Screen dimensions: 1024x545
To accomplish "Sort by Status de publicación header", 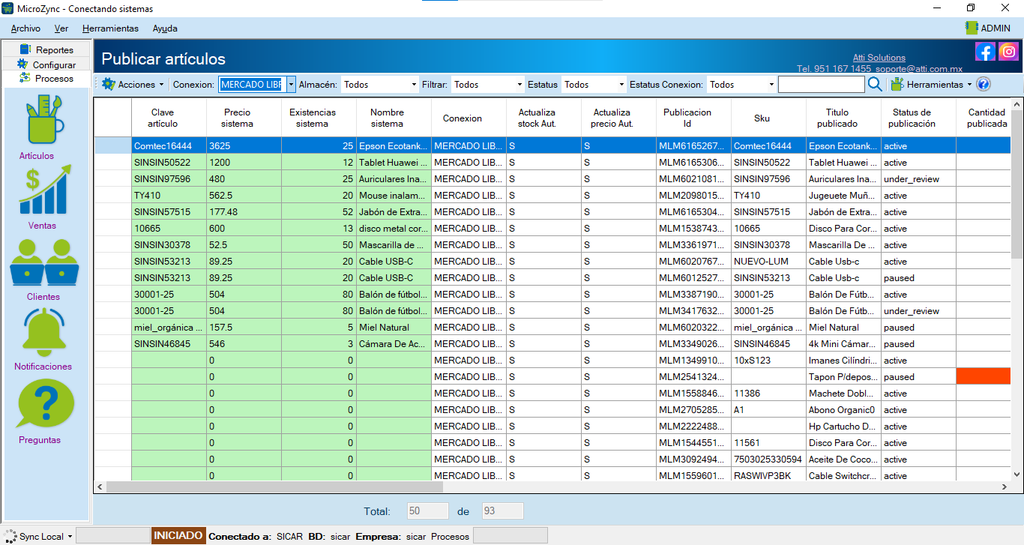I will tap(919, 118).
